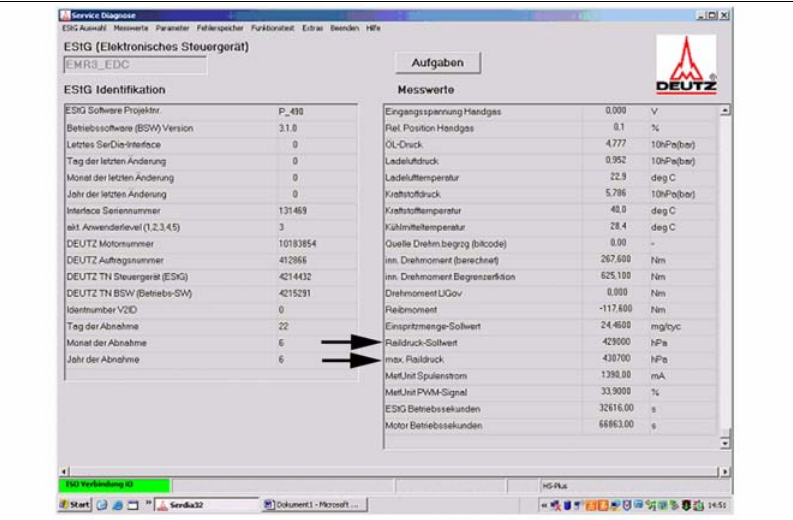Screen dimensions: 793x520
Task: Click the Aufgaben button
Action: (x=437, y=63)
